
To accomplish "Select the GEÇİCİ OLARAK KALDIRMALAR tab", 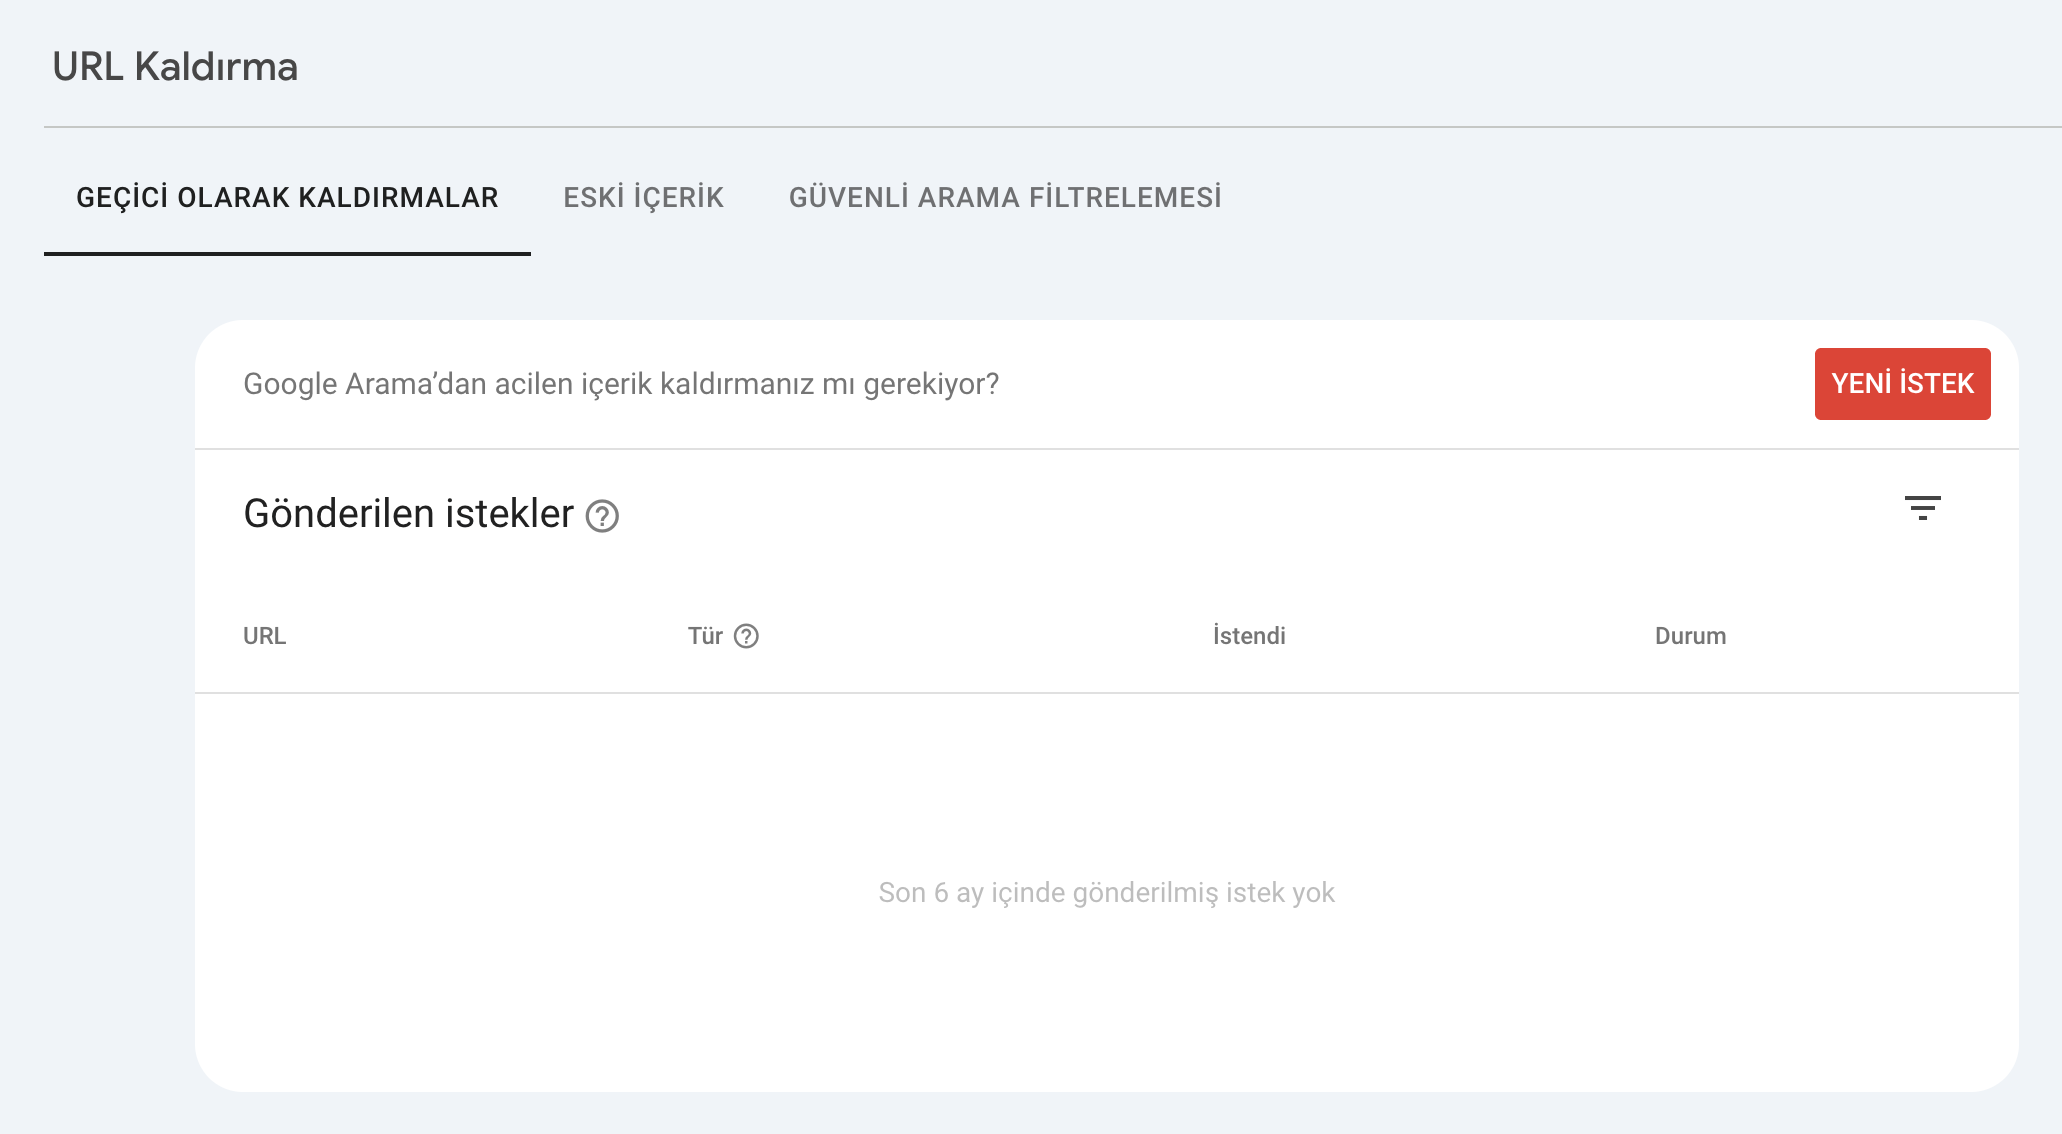I will point(287,198).
